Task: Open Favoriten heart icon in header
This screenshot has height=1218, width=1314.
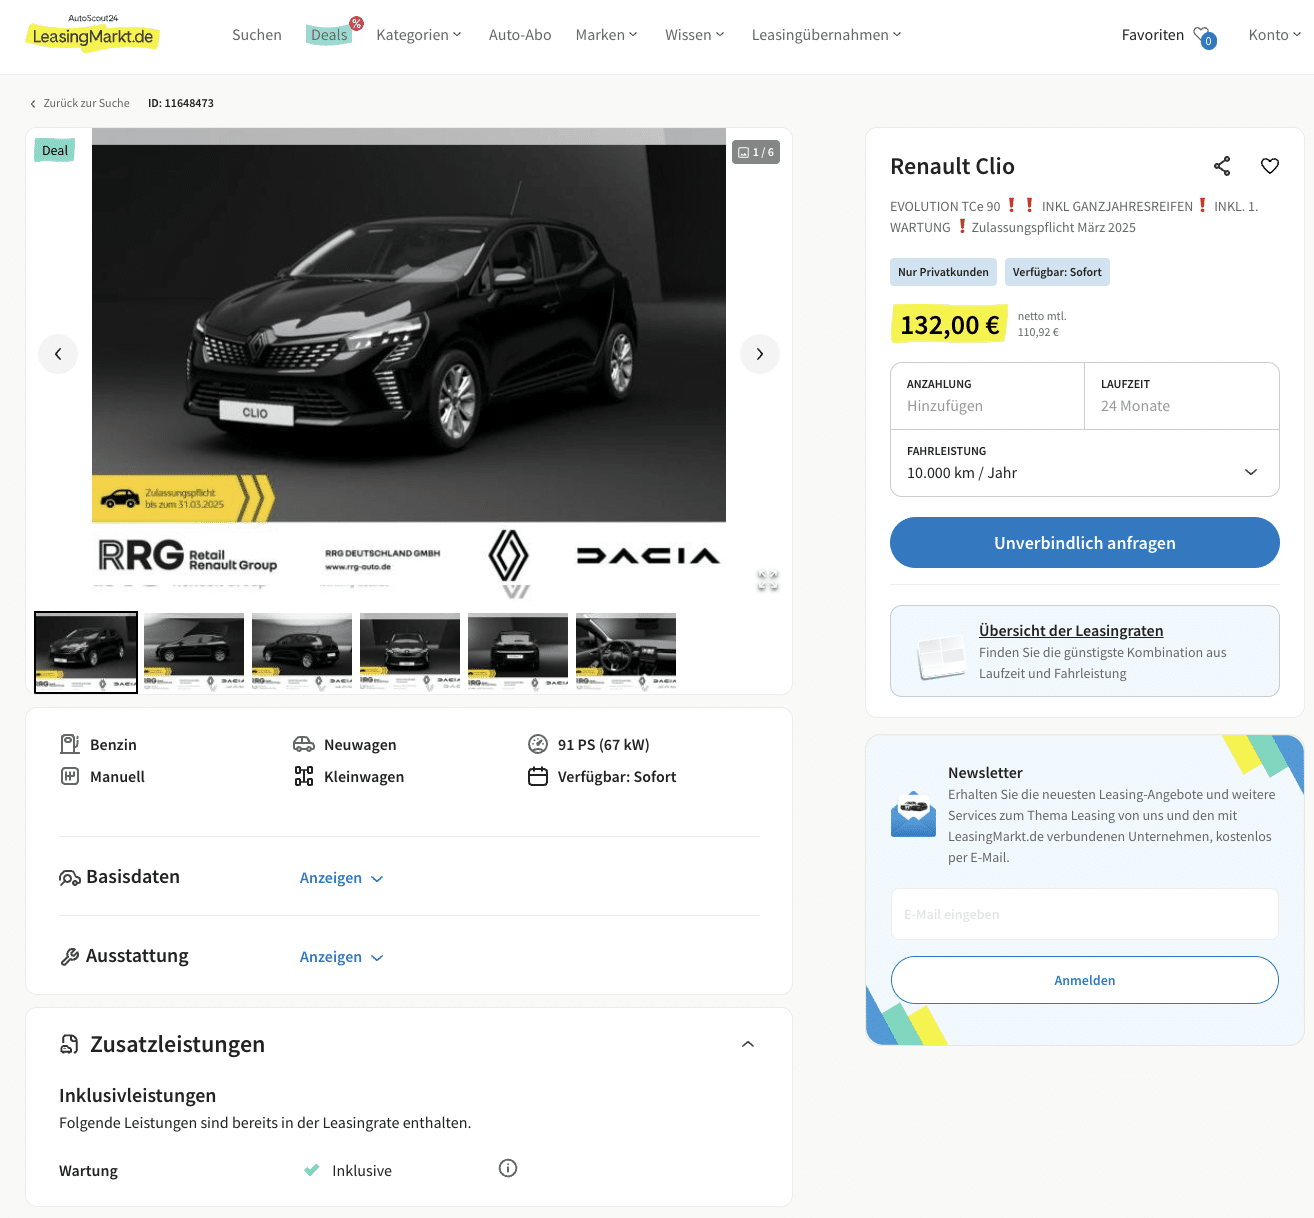Action: pyautogui.click(x=1204, y=36)
